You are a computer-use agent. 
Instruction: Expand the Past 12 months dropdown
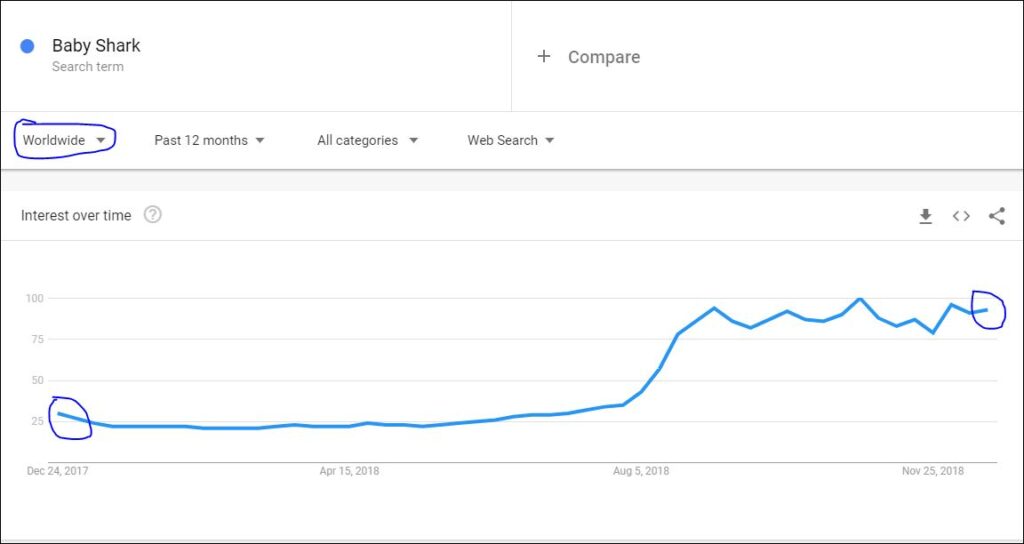[x=209, y=140]
